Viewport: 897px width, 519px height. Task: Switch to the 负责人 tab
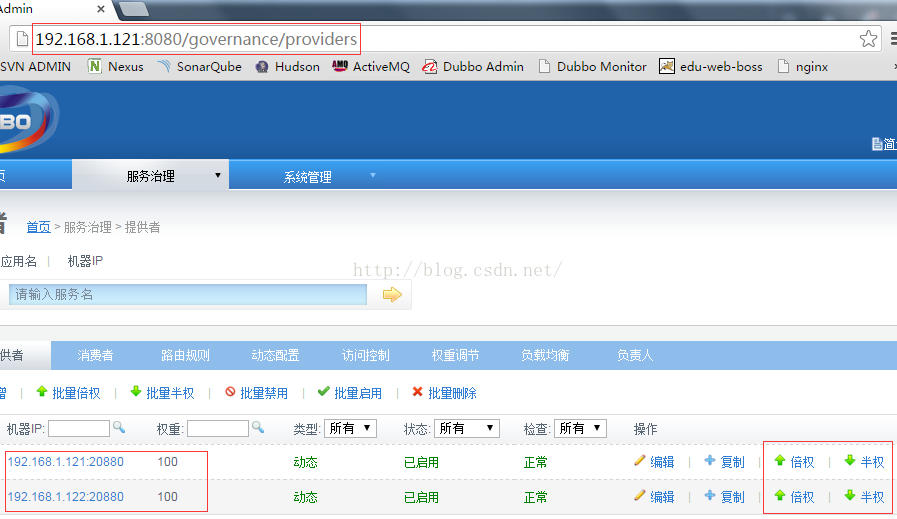pos(635,355)
